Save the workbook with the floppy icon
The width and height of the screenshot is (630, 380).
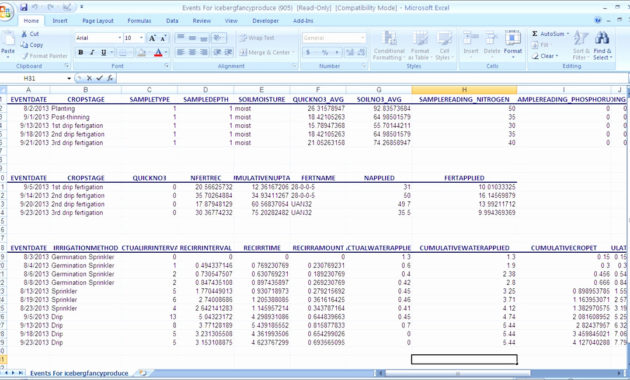pyautogui.click(x=24, y=7)
